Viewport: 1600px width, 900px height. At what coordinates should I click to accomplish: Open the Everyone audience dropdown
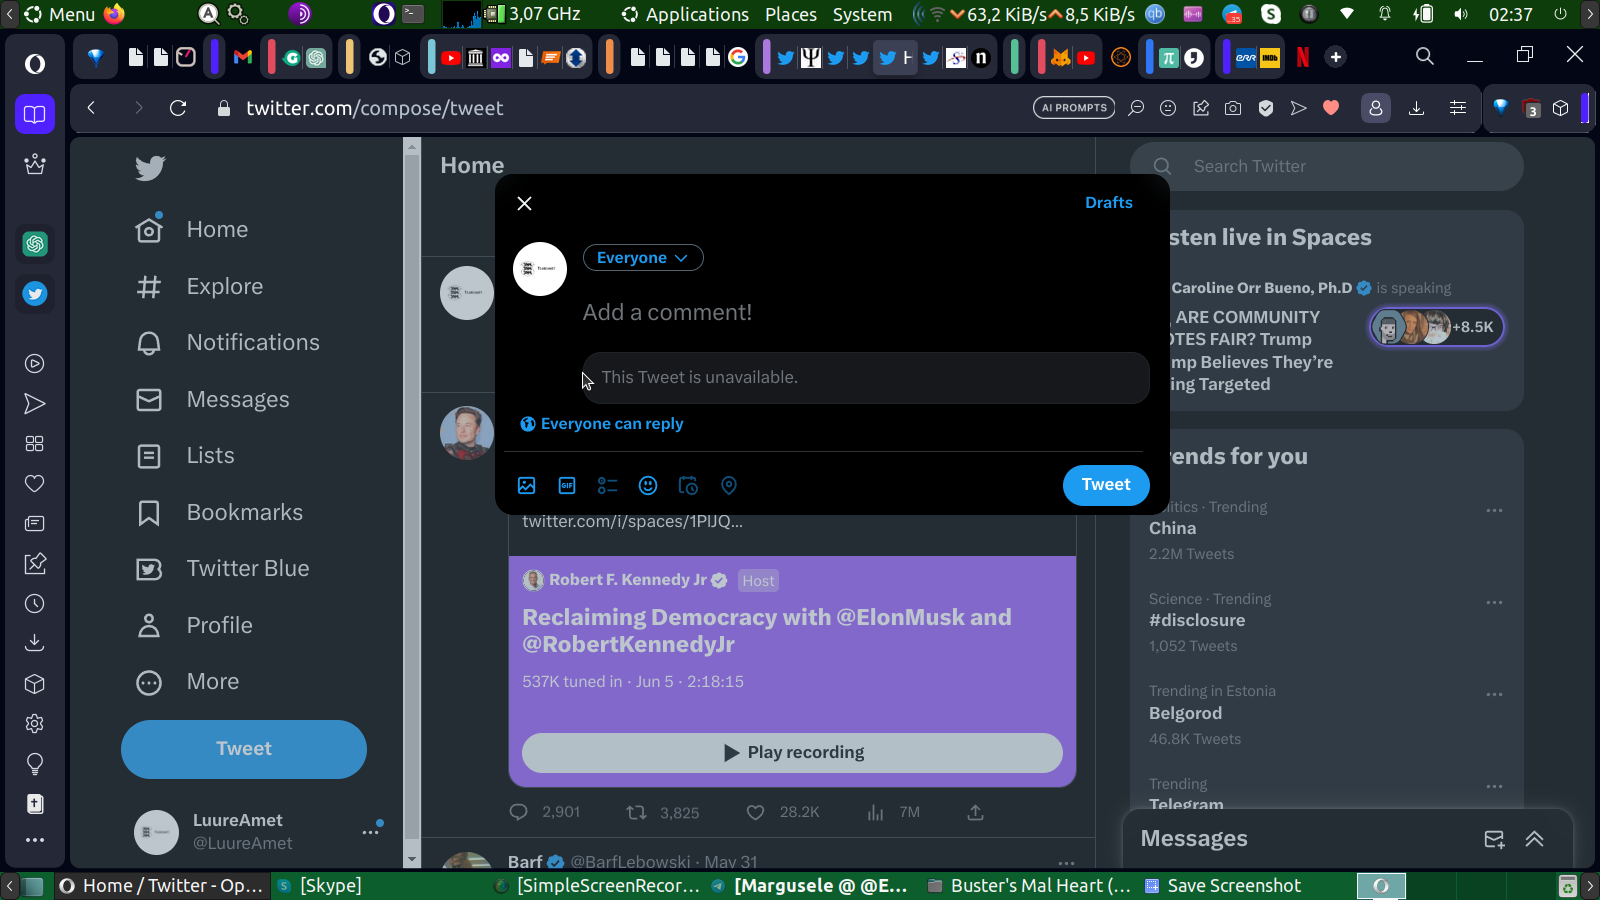click(643, 258)
